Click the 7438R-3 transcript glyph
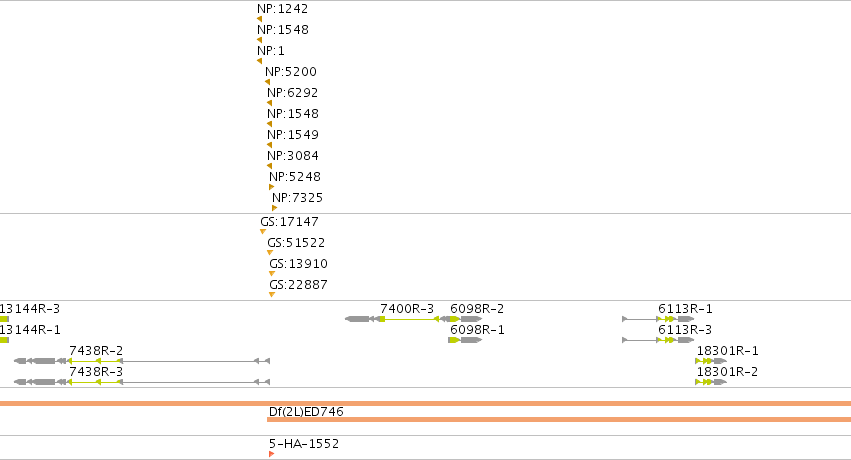851x460 pixels. (142, 382)
